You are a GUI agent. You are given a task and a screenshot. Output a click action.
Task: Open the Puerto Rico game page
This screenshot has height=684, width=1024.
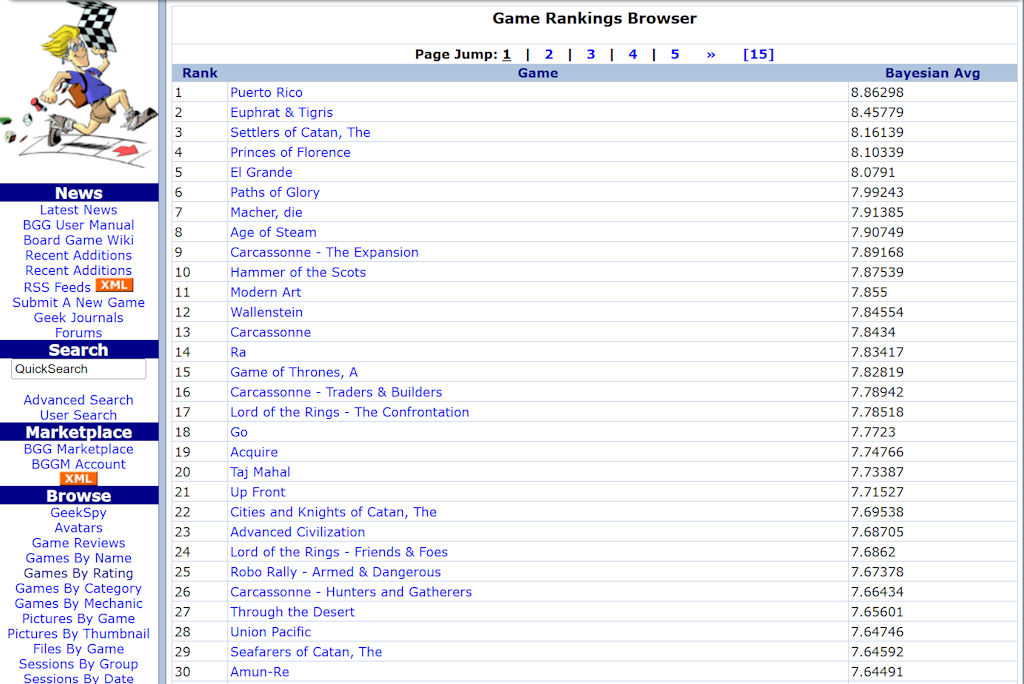pyautogui.click(x=266, y=92)
